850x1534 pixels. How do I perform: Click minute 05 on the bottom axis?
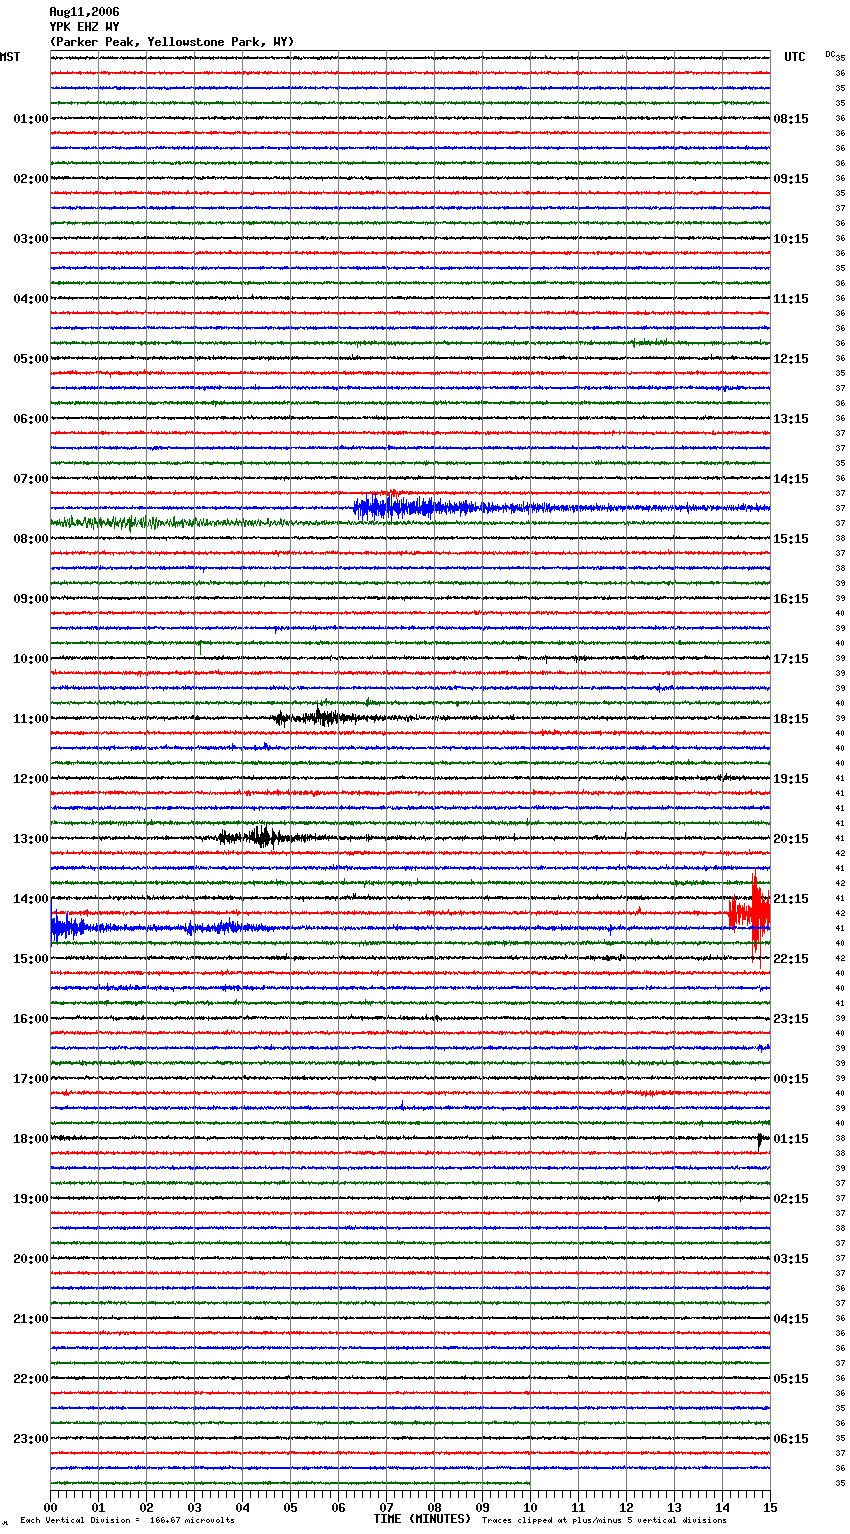[291, 1507]
